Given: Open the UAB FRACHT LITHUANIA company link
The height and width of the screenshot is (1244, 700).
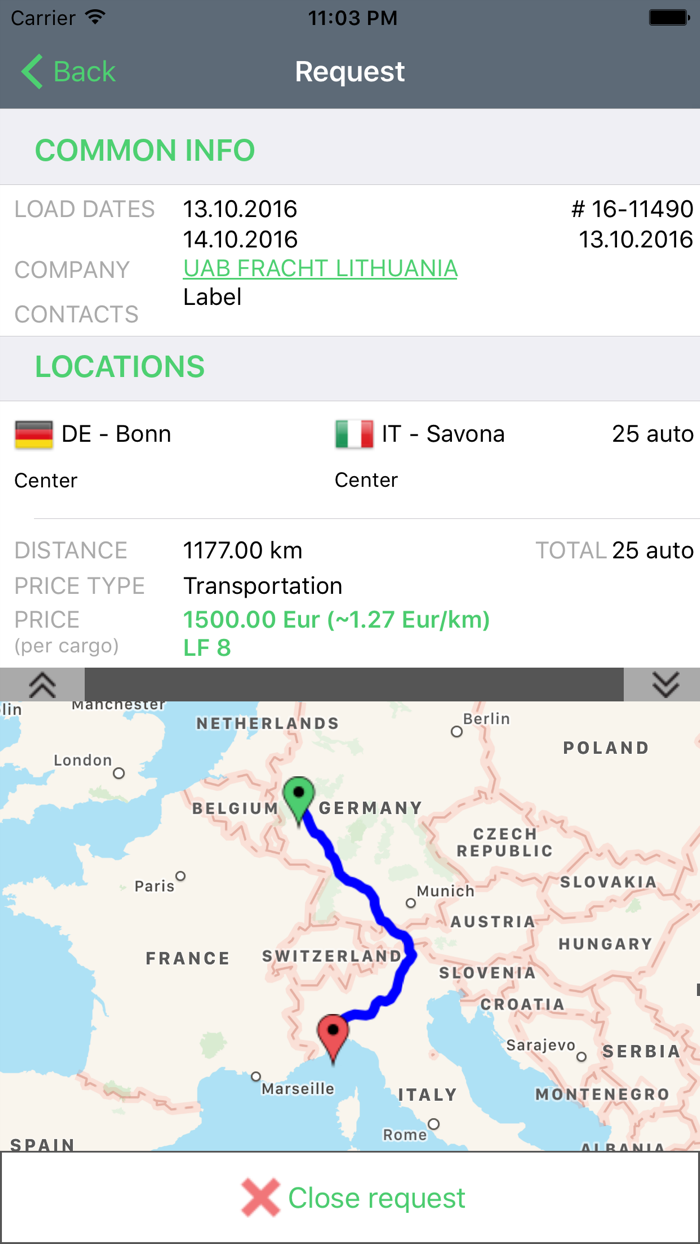Looking at the screenshot, I should pyautogui.click(x=320, y=268).
